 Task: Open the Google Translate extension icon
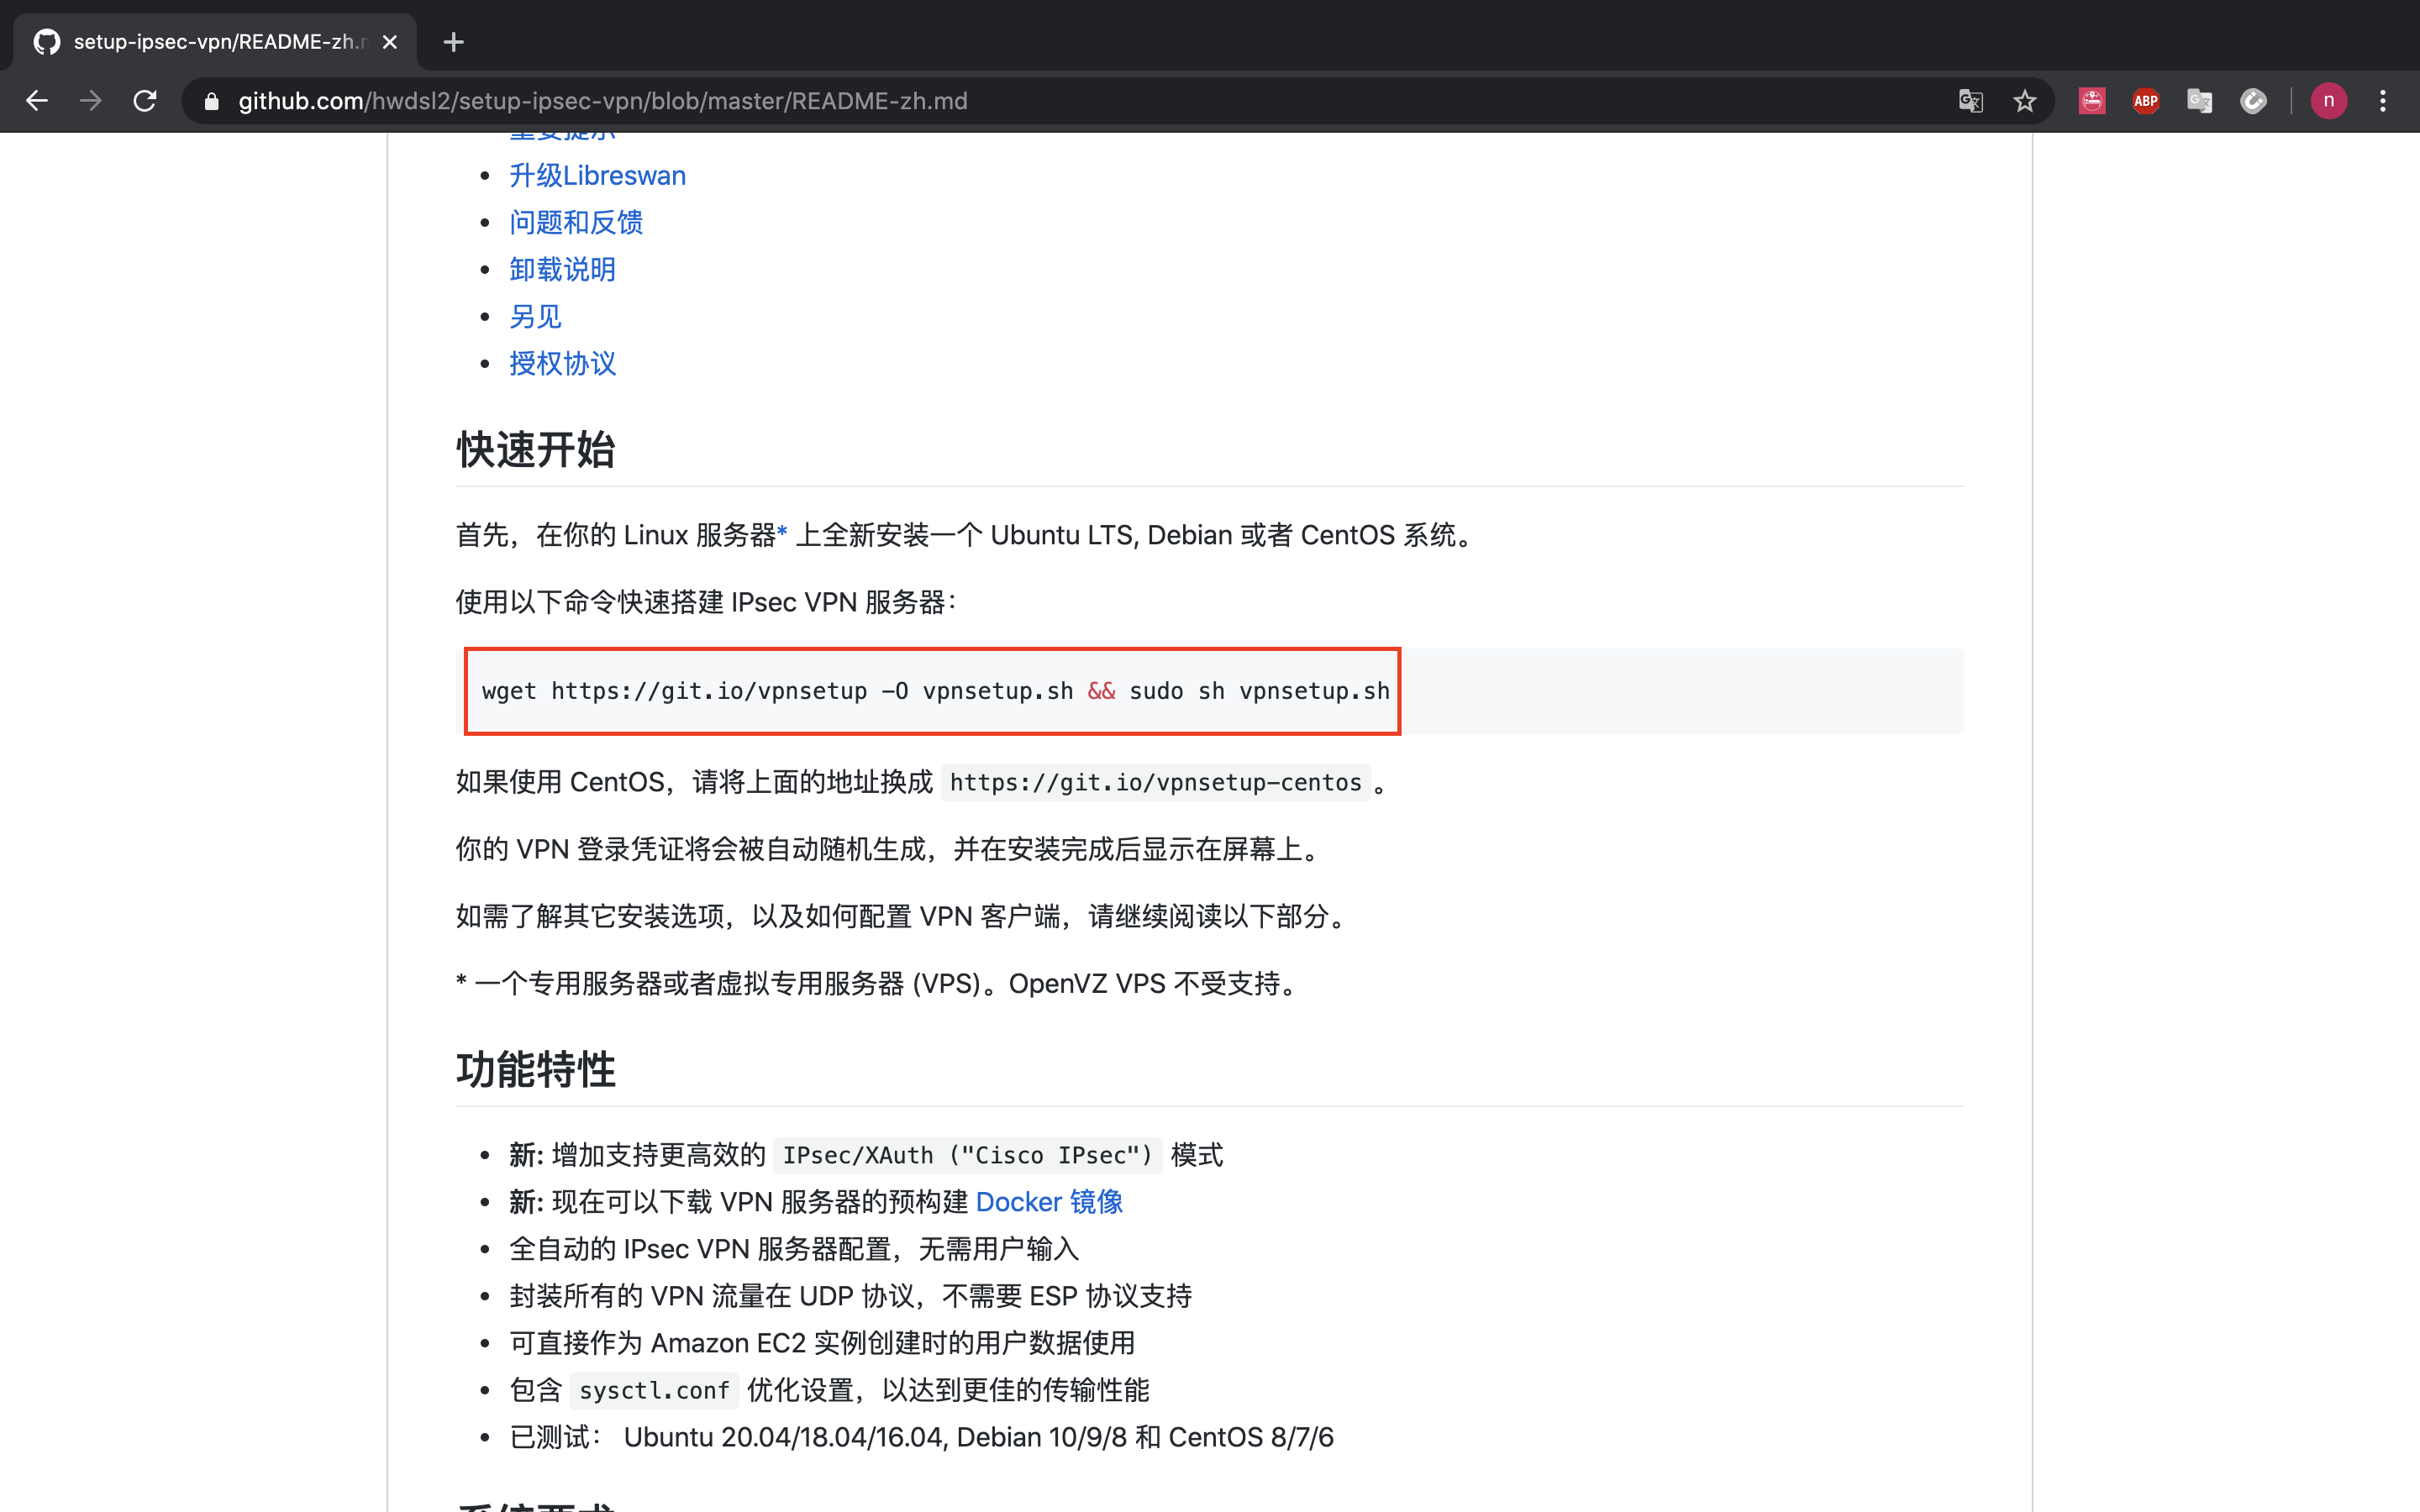pyautogui.click(x=2199, y=101)
